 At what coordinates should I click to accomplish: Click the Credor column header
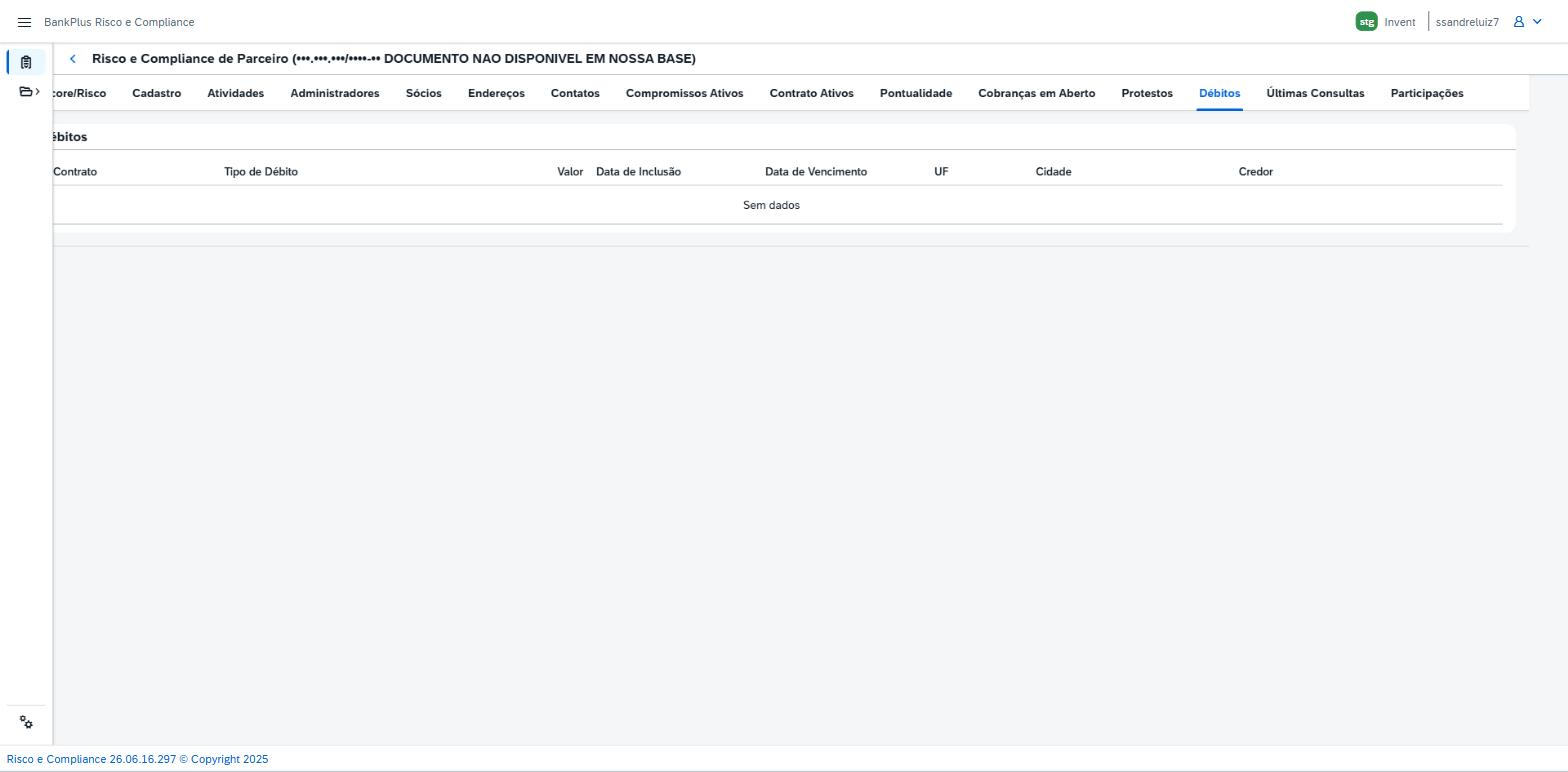click(x=1256, y=172)
